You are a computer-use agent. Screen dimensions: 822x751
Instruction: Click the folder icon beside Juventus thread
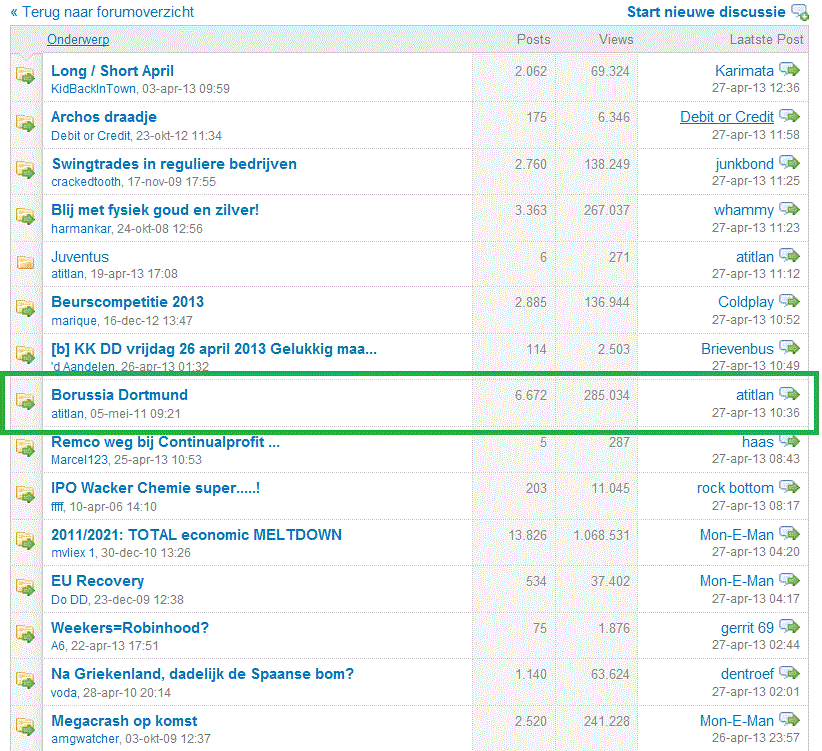click(x=25, y=262)
